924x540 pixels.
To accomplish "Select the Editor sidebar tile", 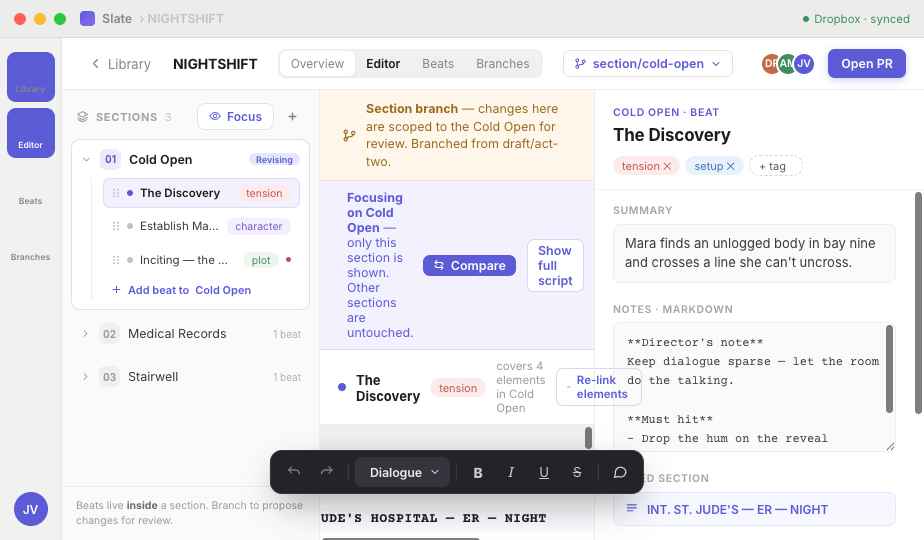I will pos(31,133).
